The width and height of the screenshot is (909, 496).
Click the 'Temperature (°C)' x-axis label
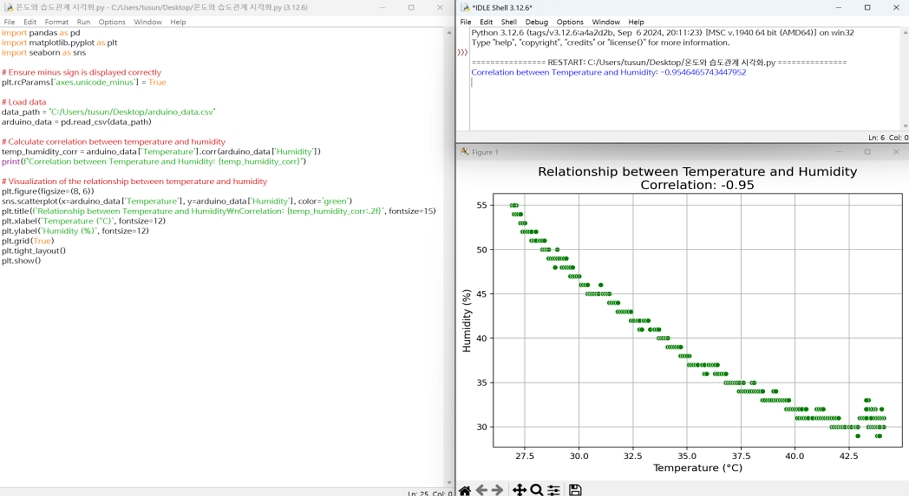pos(697,468)
